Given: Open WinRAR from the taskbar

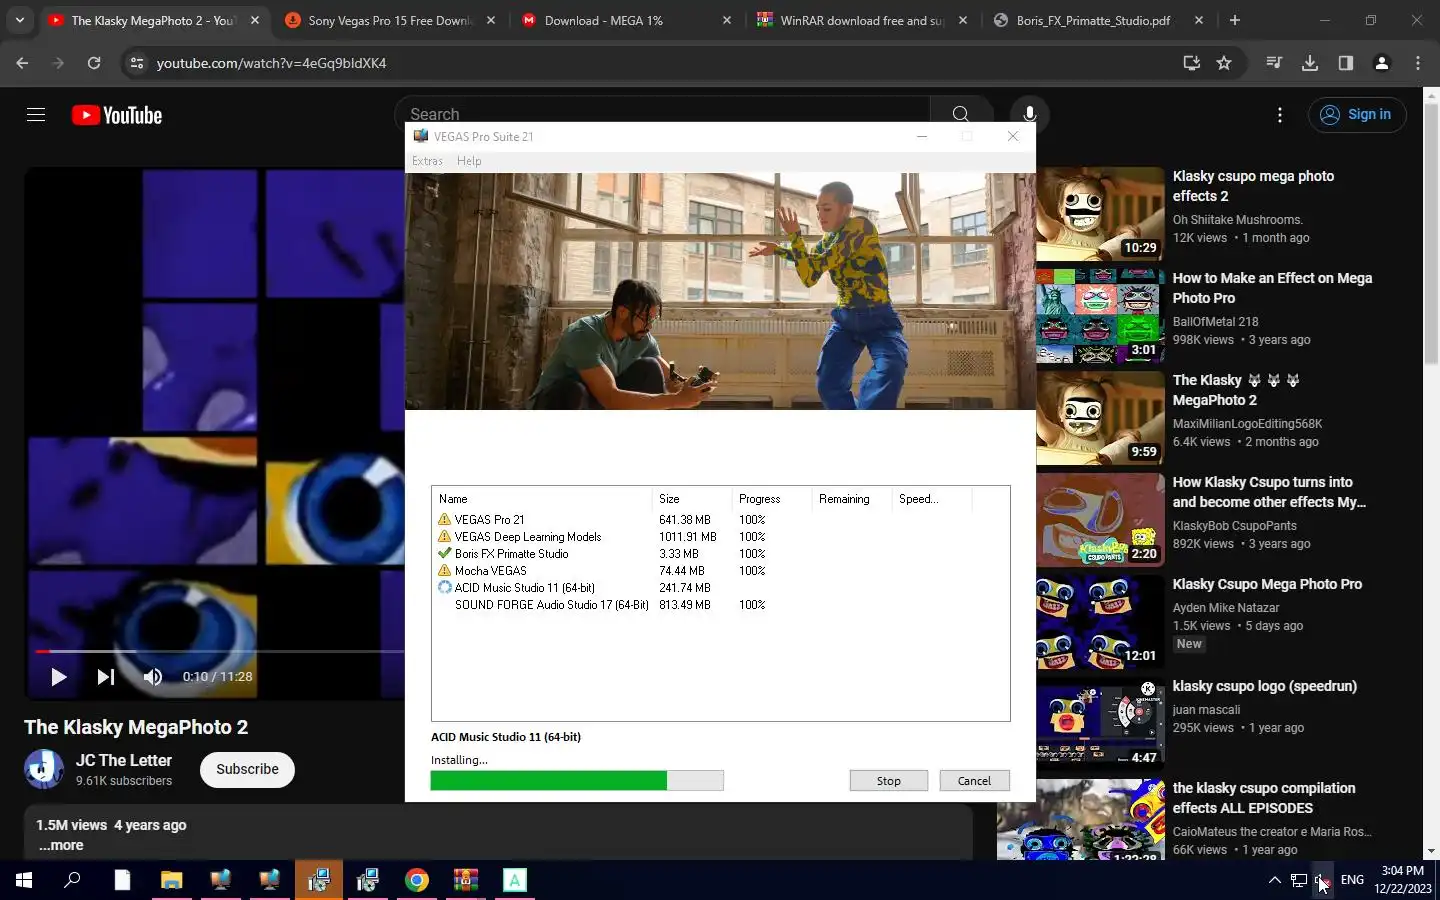Looking at the screenshot, I should [465, 880].
